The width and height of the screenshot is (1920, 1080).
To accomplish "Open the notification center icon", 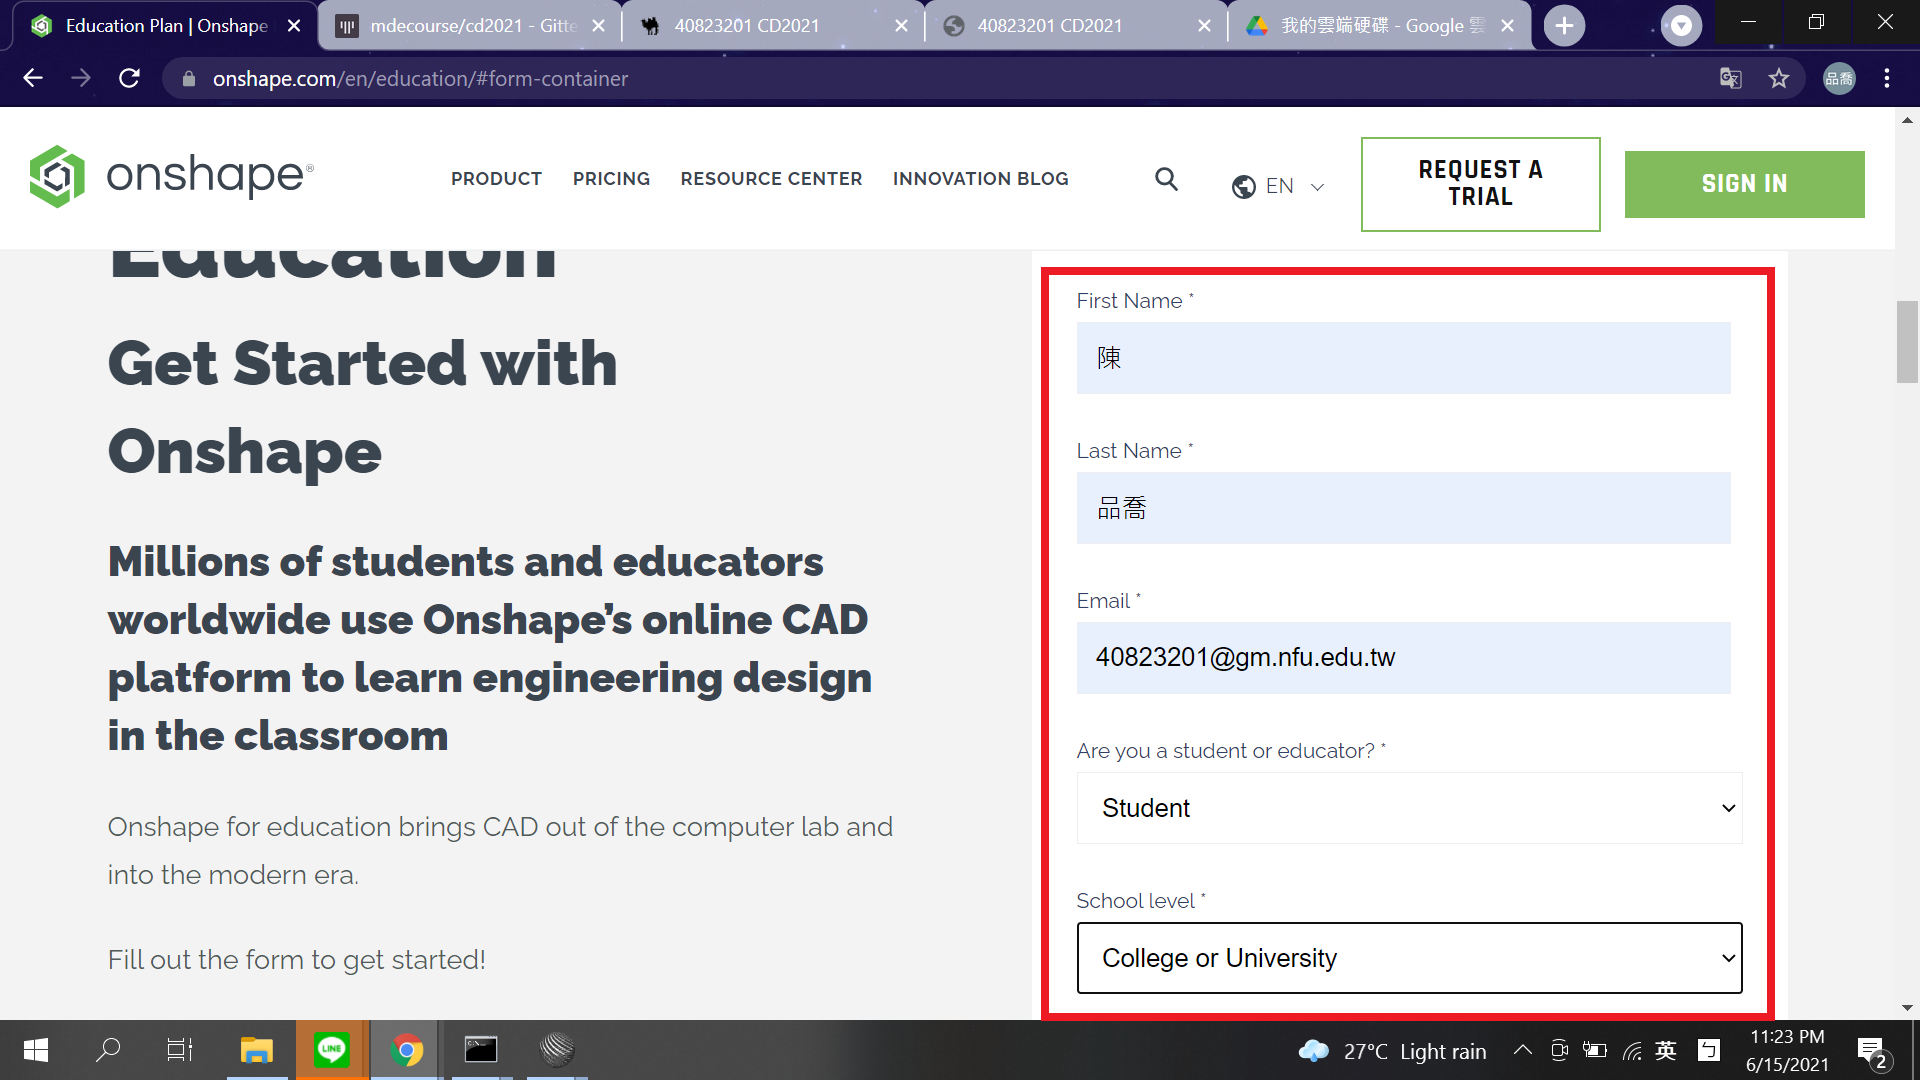I will pos(1872,1051).
